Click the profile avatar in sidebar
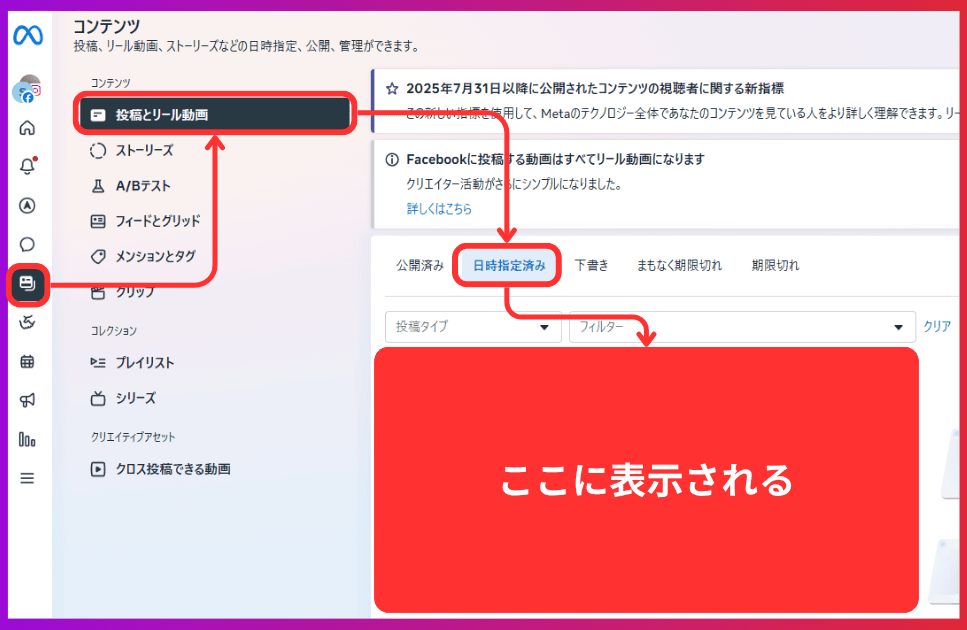 point(27,90)
